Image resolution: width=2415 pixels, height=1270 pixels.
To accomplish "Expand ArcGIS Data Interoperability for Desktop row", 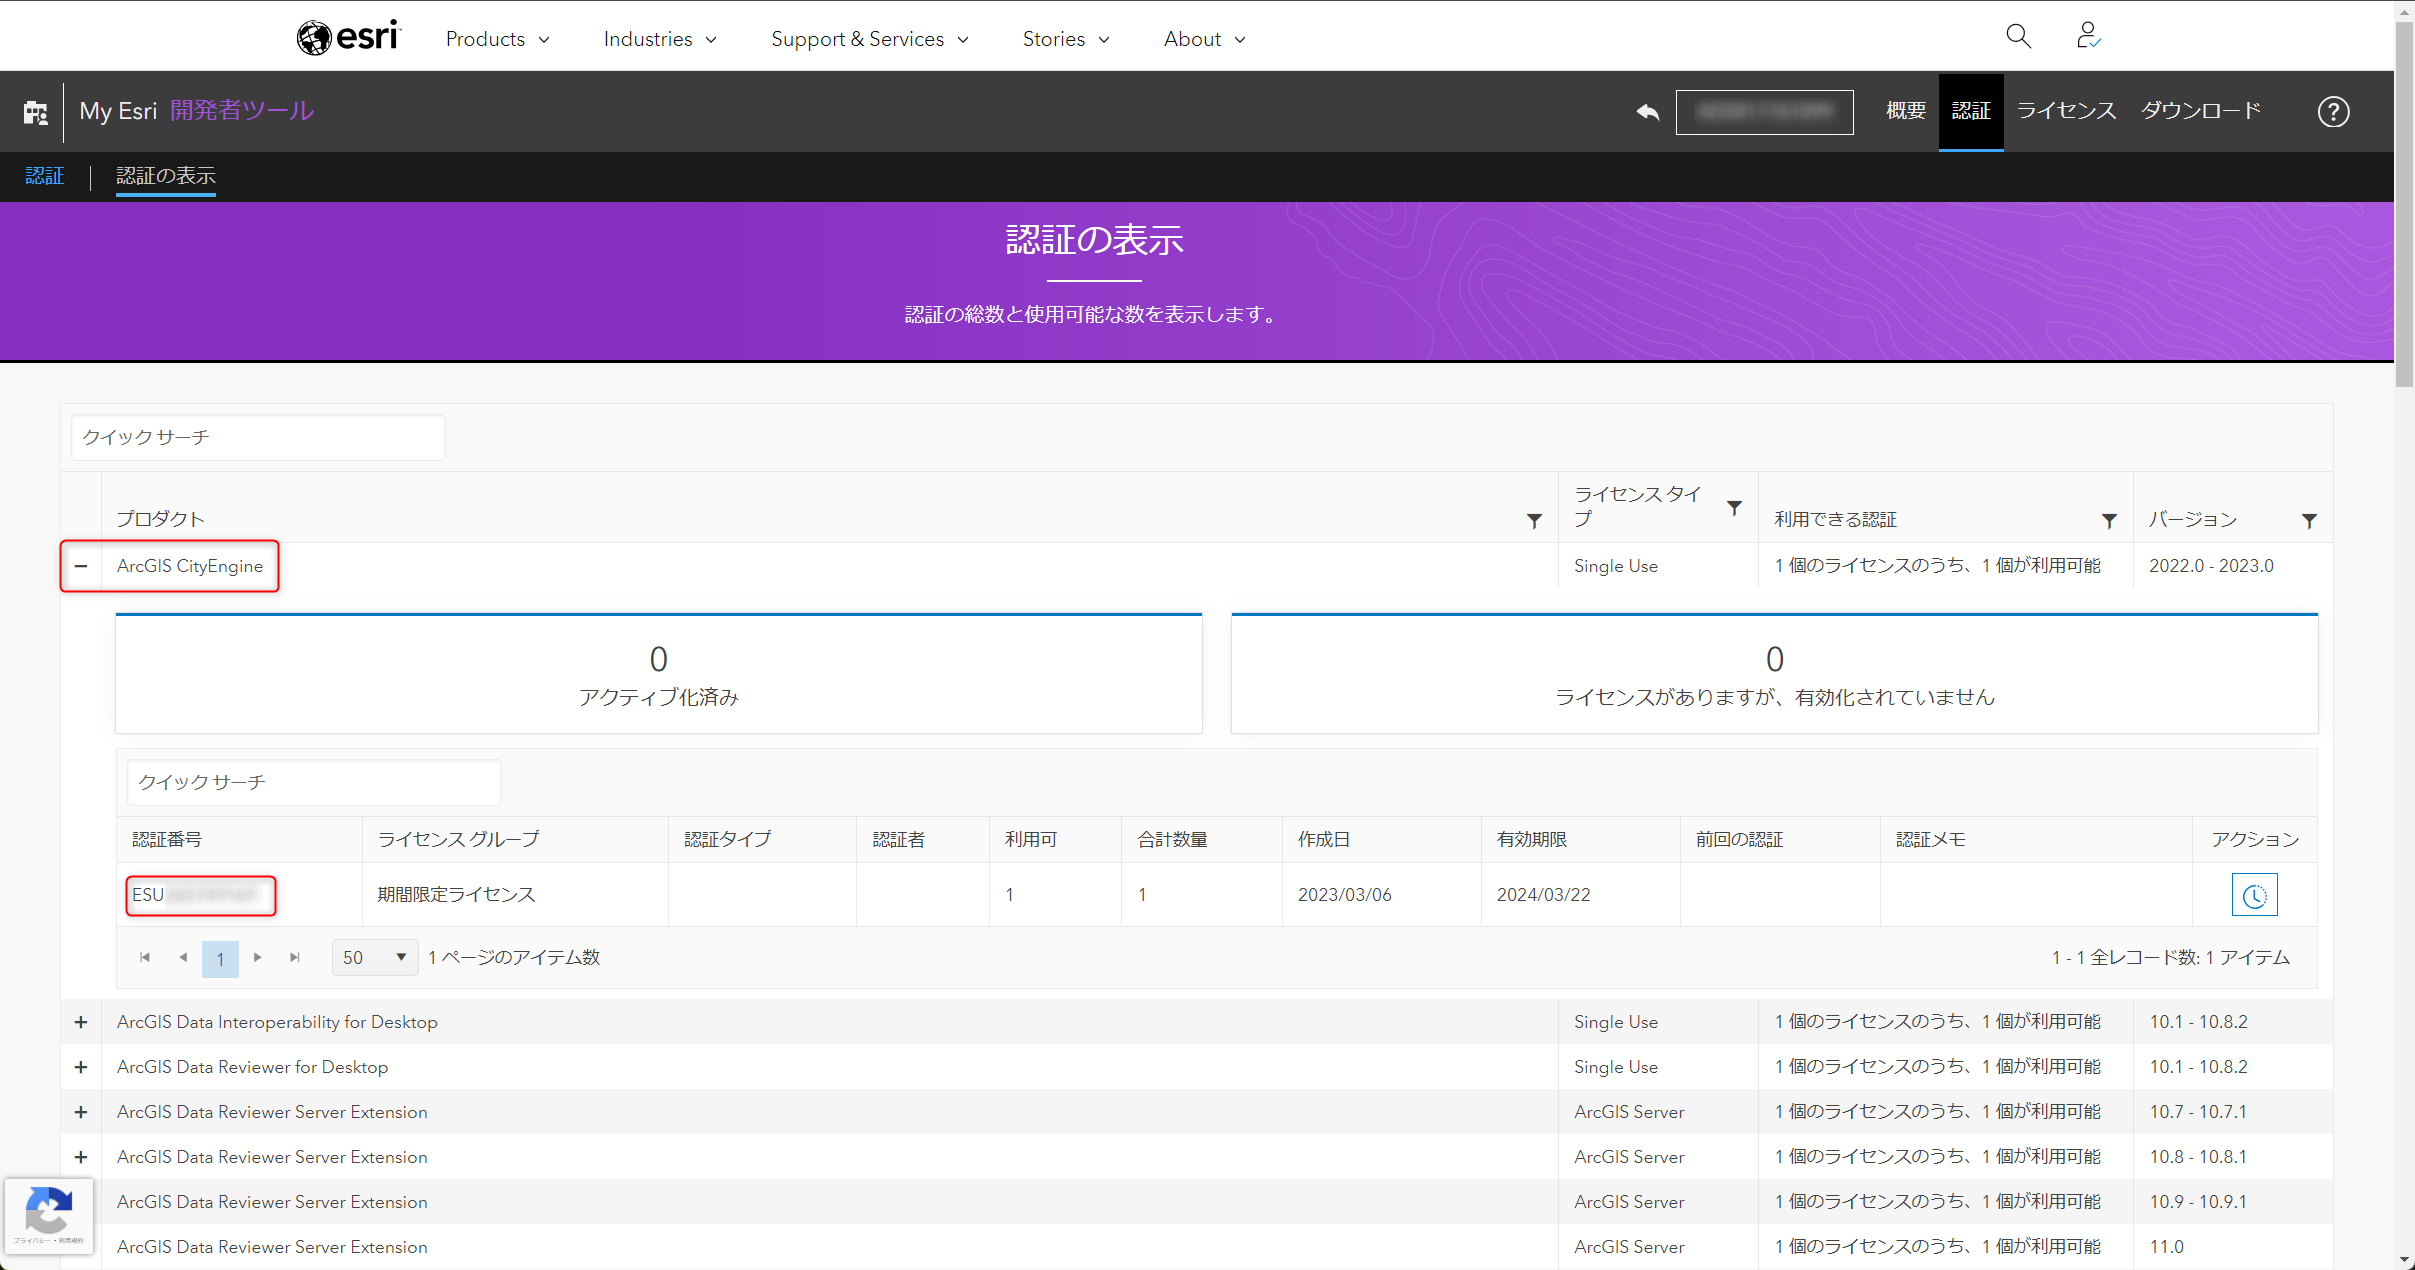I will 81,1022.
